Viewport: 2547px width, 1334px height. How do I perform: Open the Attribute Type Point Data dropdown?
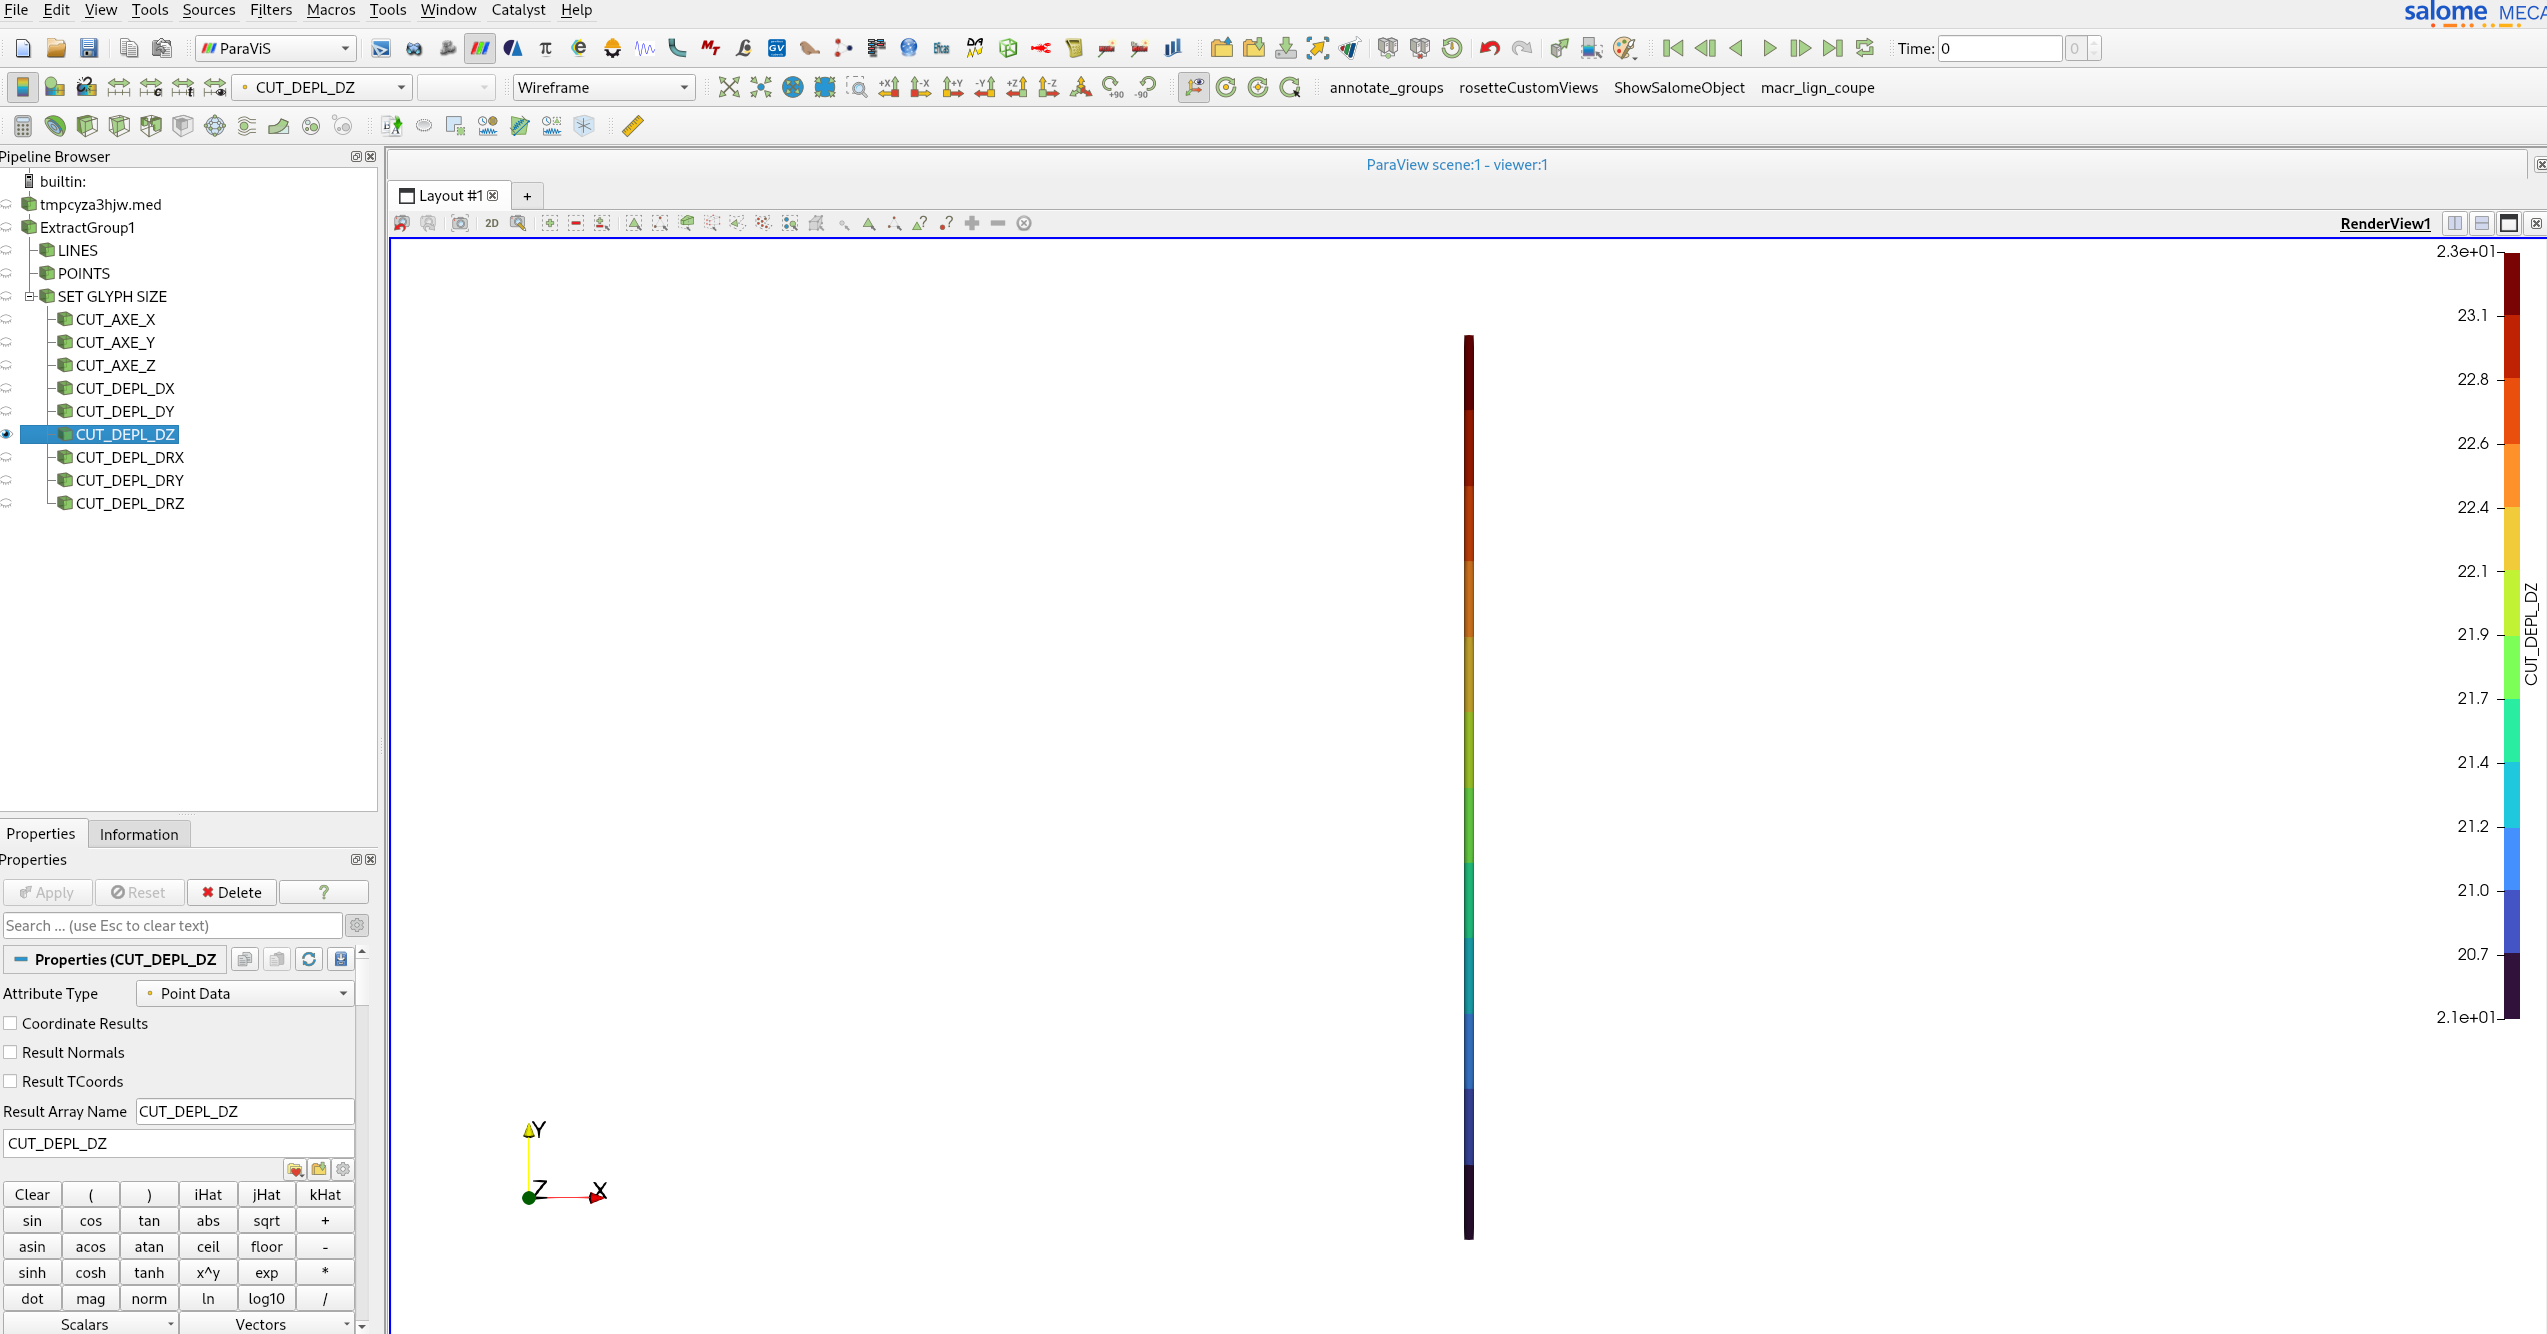click(245, 993)
